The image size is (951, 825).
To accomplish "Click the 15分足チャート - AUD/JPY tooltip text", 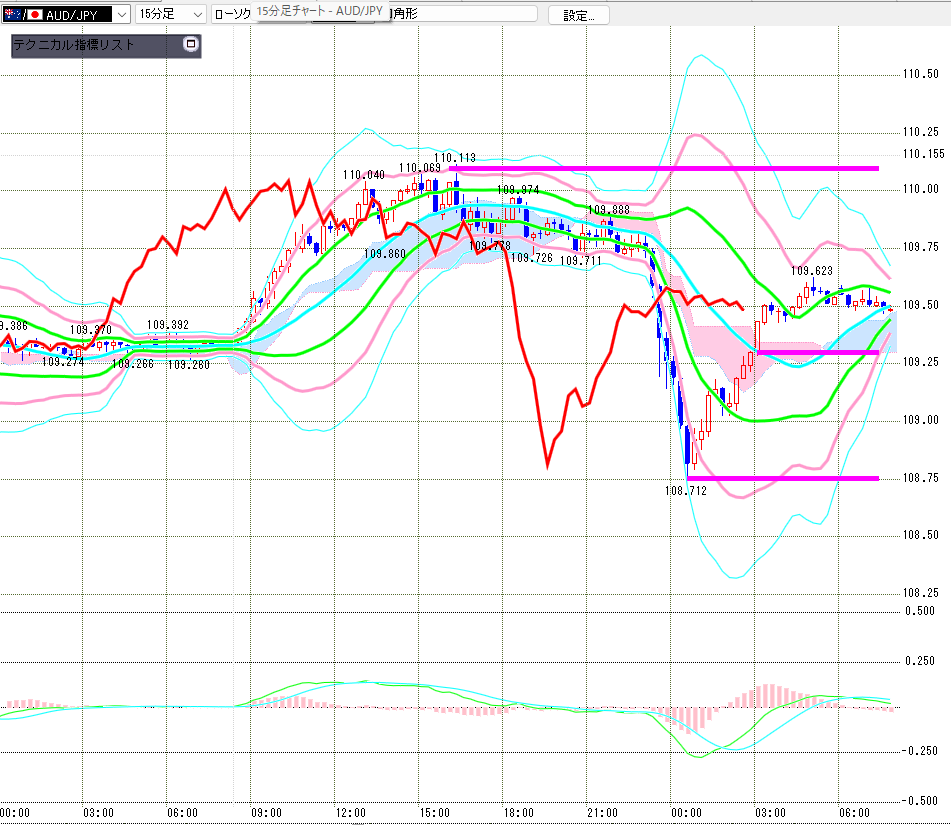I will pos(320,12).
